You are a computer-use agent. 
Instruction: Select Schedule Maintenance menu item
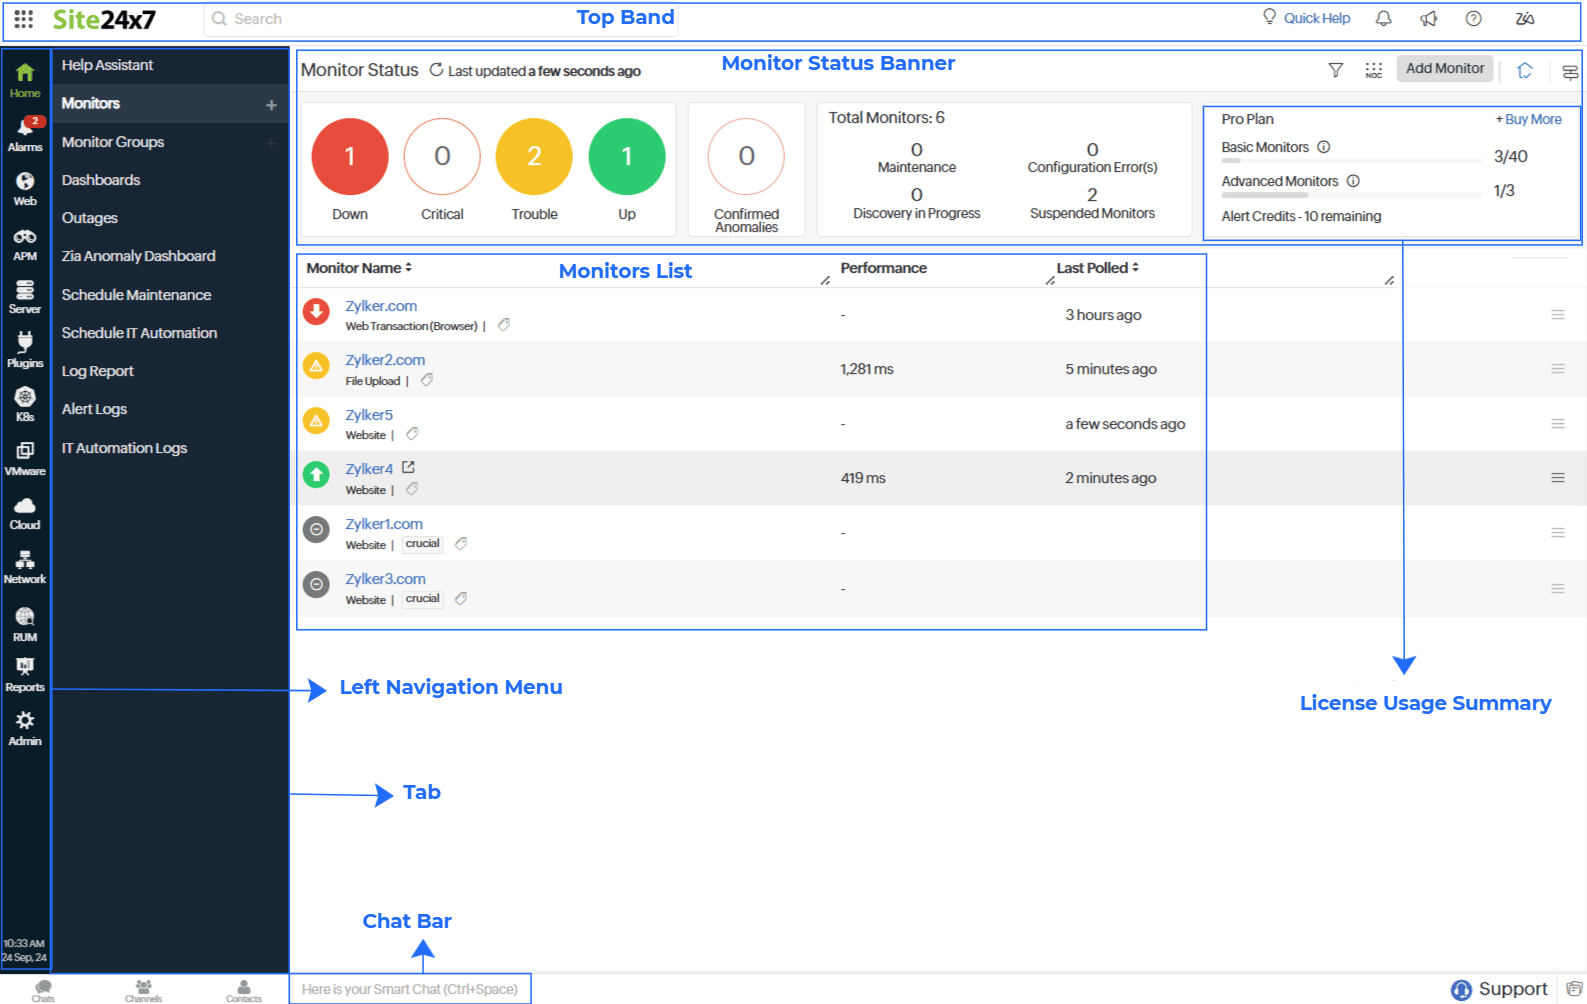coord(136,295)
